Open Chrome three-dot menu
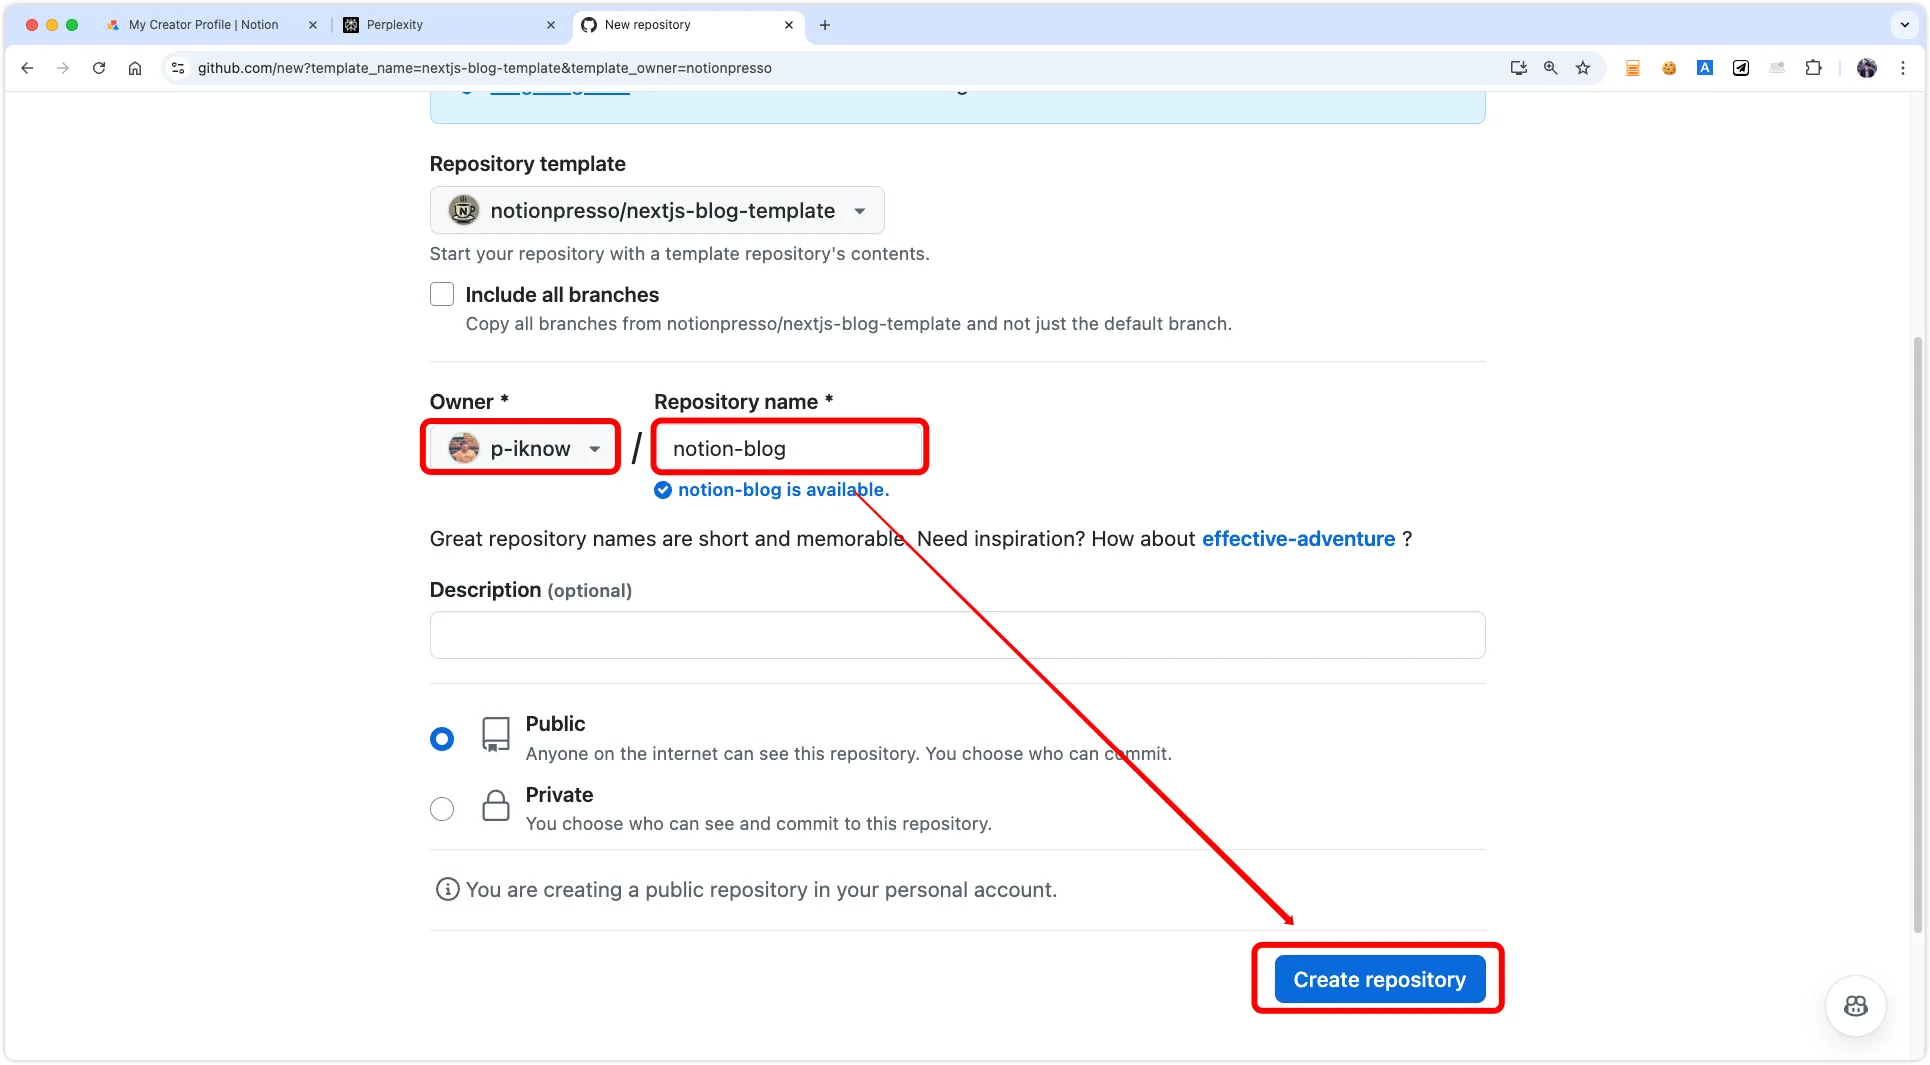1930x1065 pixels. pos(1903,68)
